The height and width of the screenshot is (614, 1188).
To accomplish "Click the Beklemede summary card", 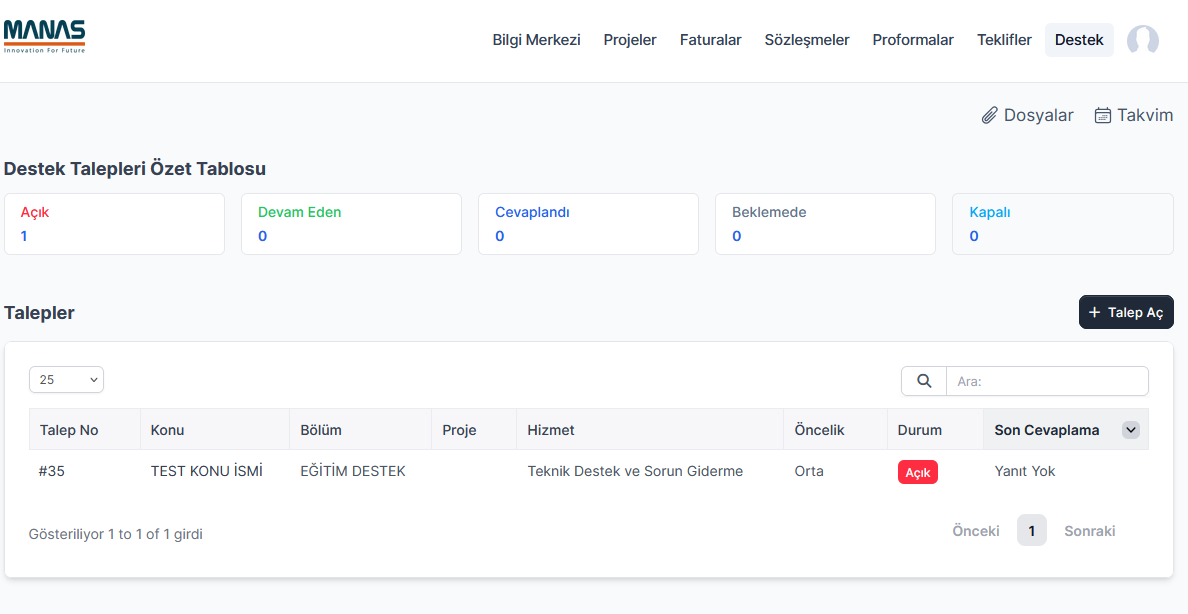I will click(x=825, y=223).
